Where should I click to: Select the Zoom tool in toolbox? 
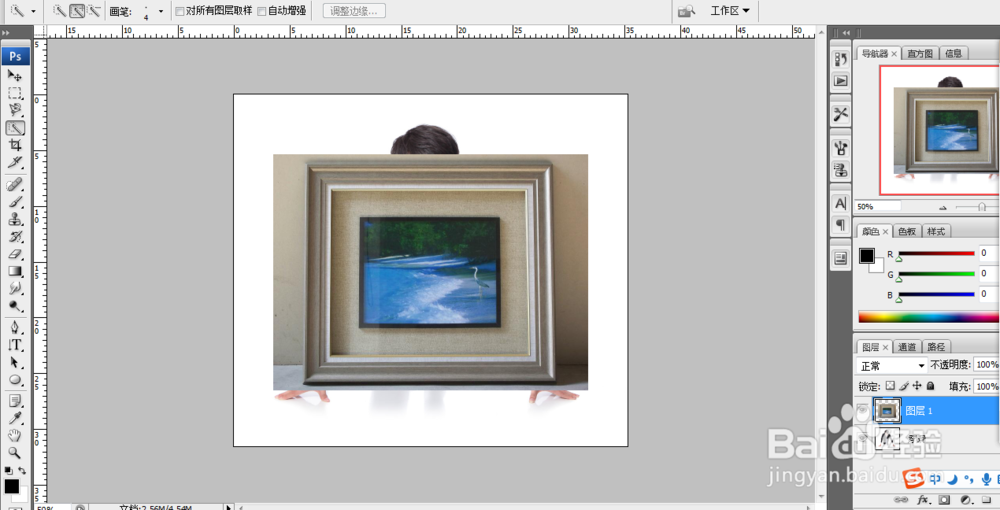pos(15,453)
